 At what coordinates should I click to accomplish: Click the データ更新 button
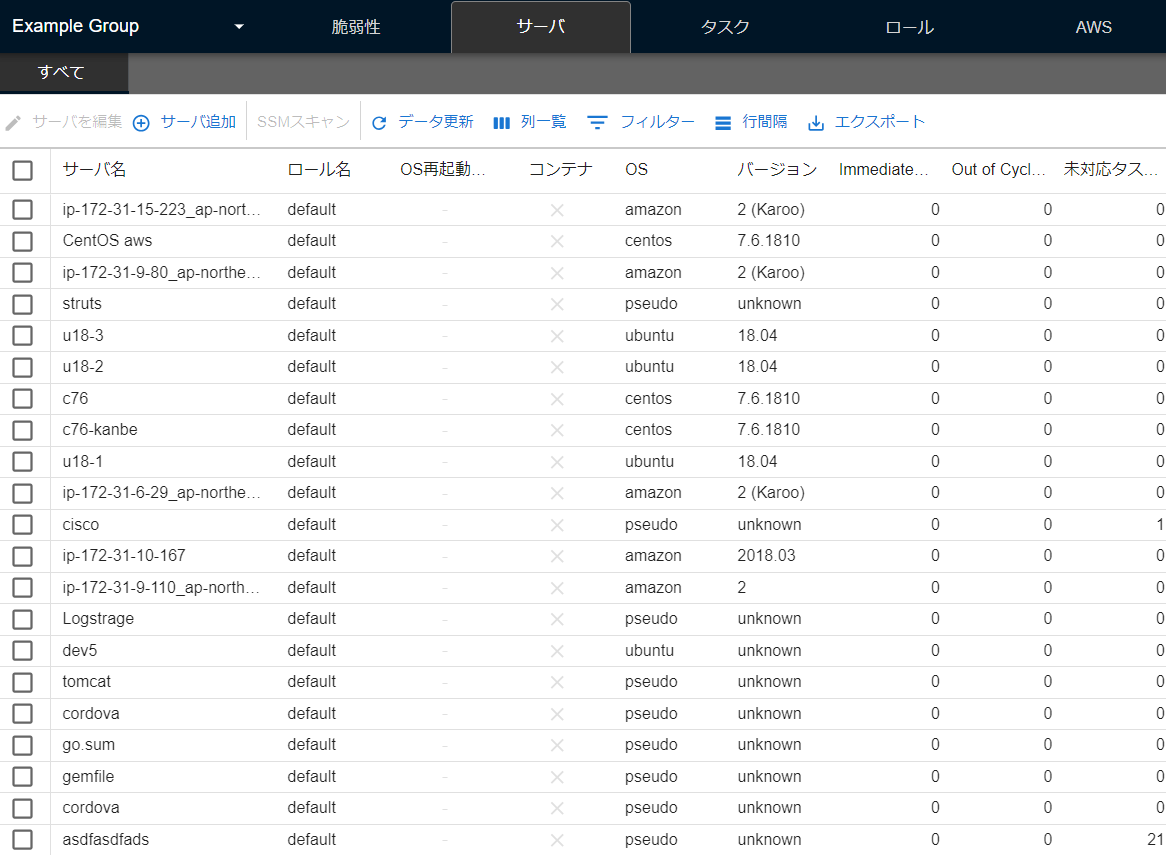pos(422,122)
